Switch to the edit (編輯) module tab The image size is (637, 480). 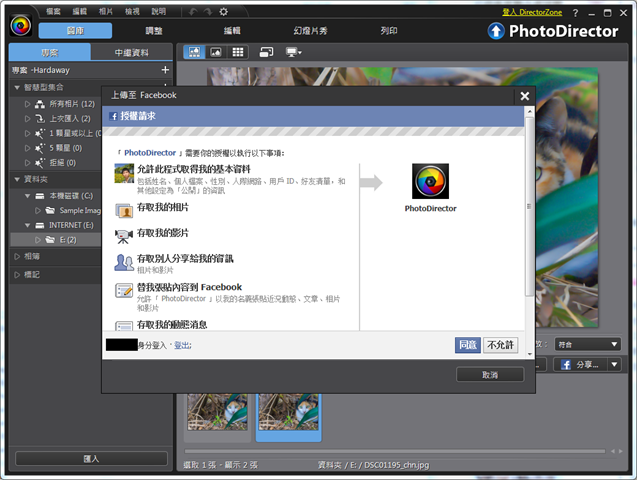point(232,31)
